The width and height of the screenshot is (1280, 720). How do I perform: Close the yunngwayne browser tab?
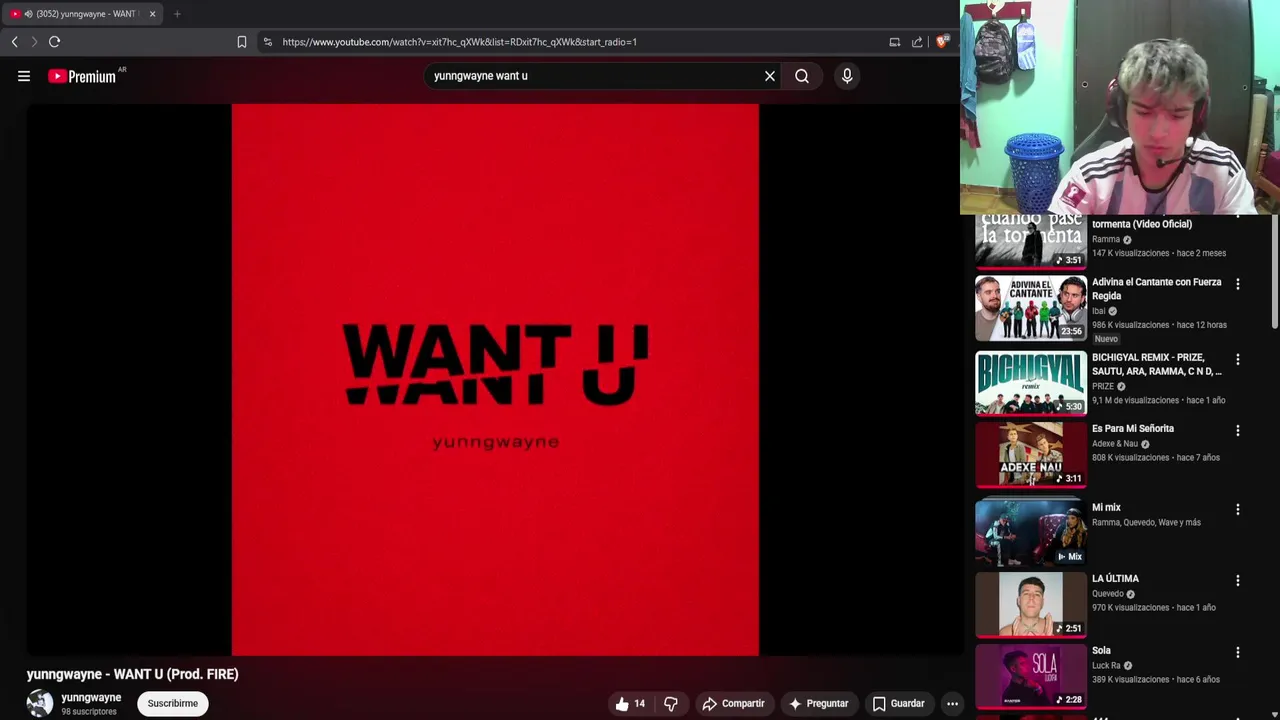pos(152,14)
